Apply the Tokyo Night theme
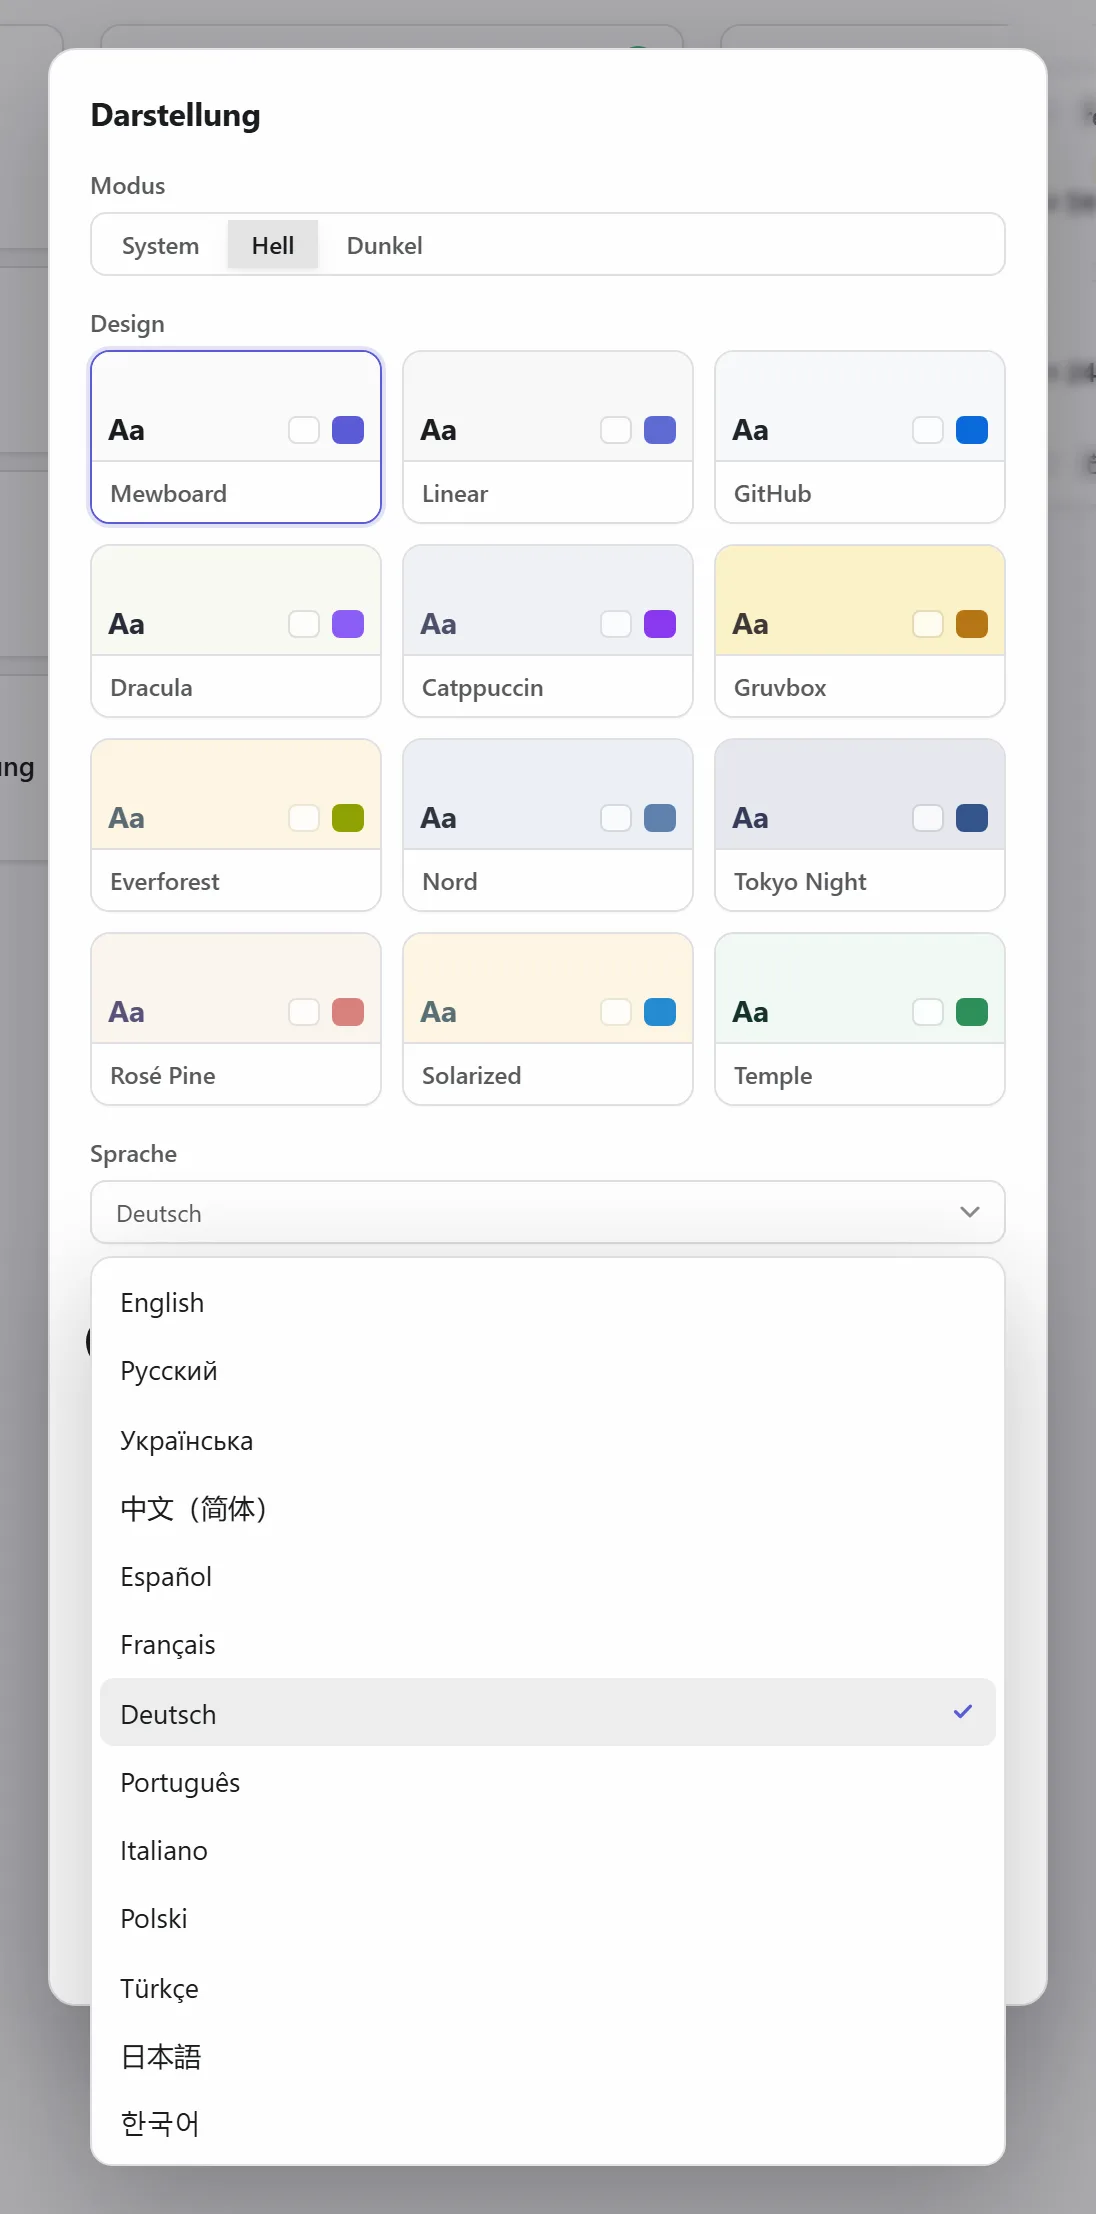 coord(860,825)
